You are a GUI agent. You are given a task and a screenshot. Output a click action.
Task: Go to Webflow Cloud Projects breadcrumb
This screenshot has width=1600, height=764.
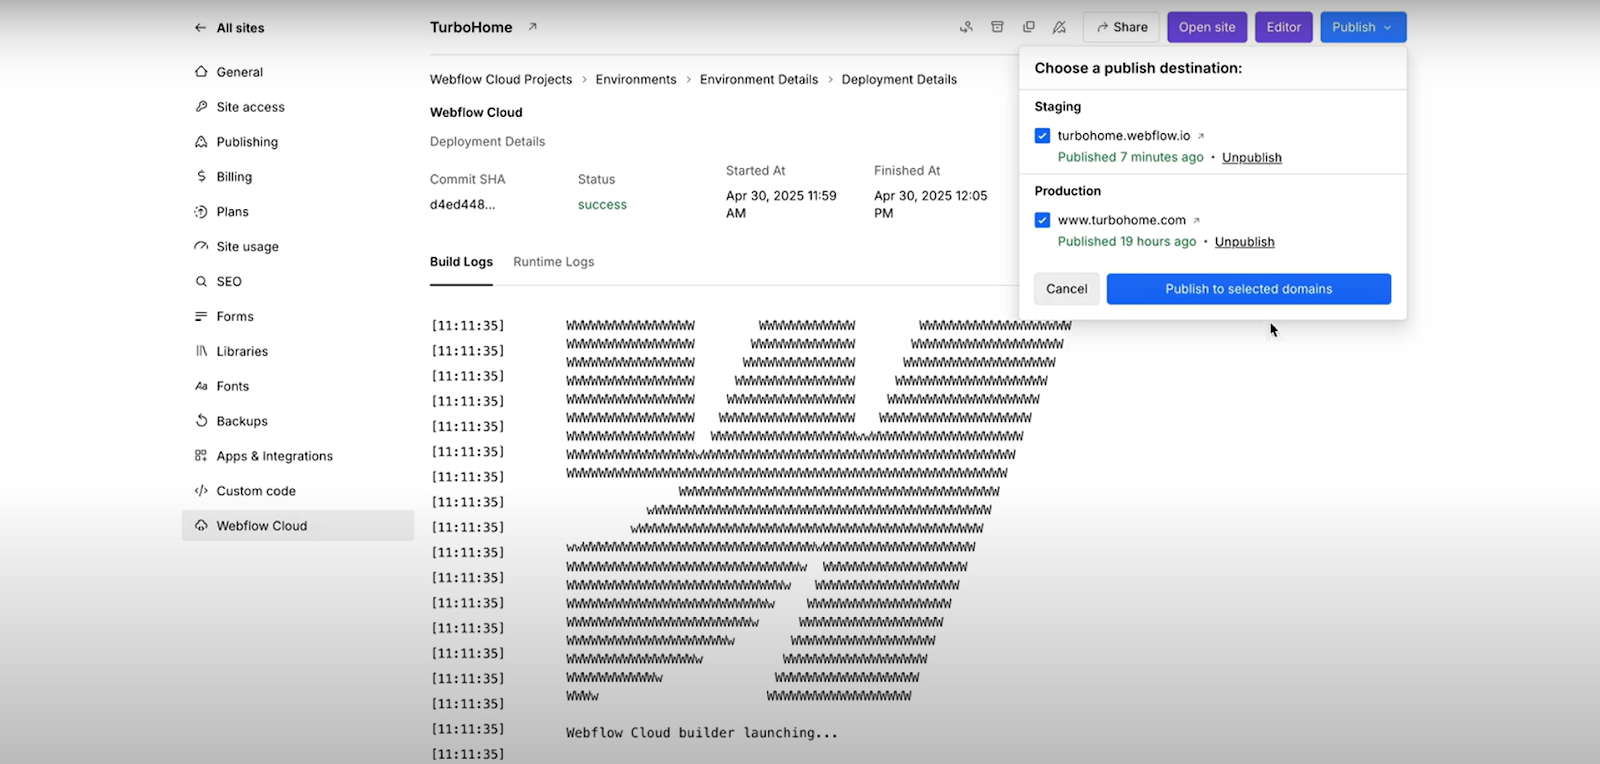501,79
